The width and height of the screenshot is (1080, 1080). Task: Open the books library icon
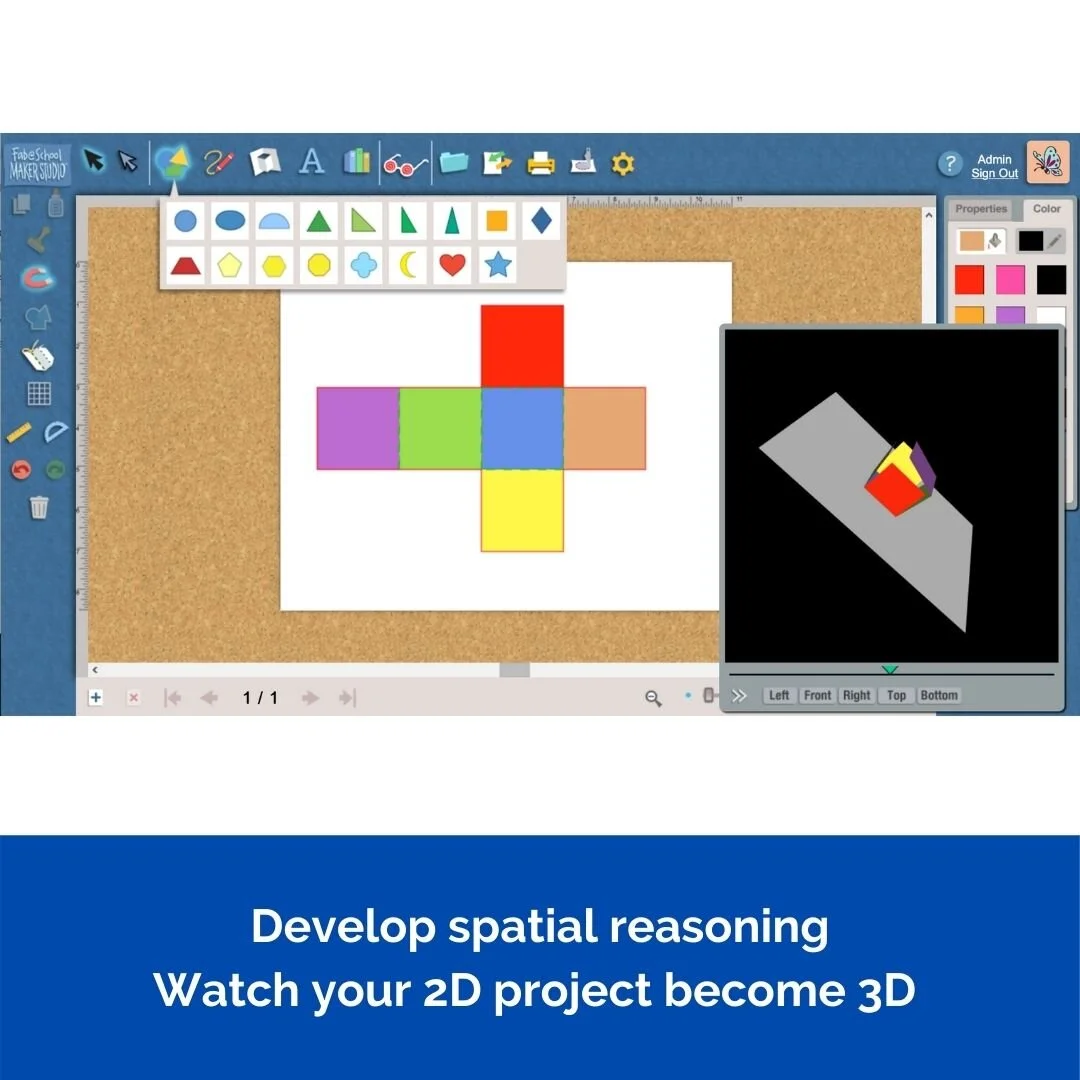pyautogui.click(x=356, y=162)
